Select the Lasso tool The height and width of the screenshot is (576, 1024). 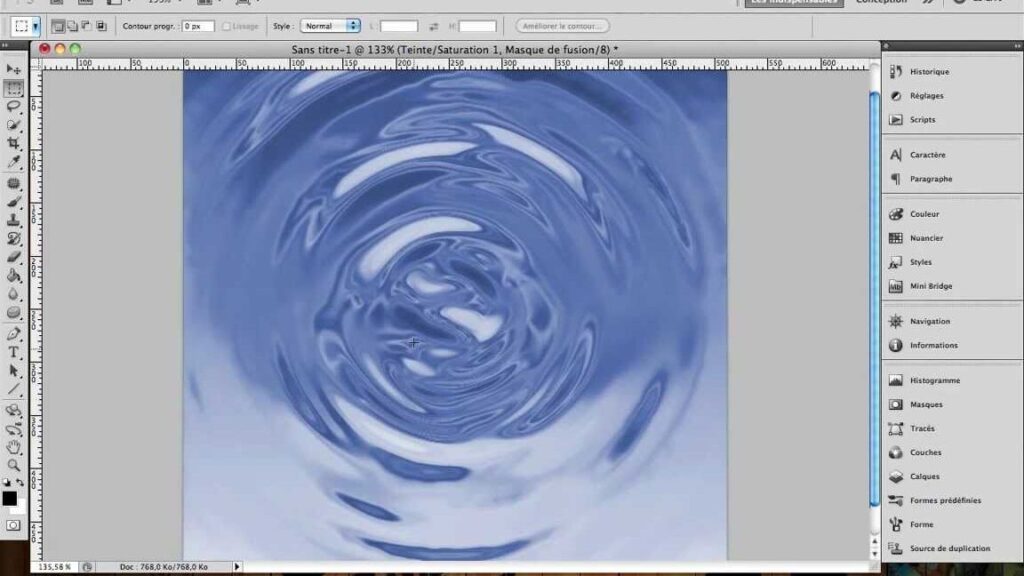pos(13,106)
